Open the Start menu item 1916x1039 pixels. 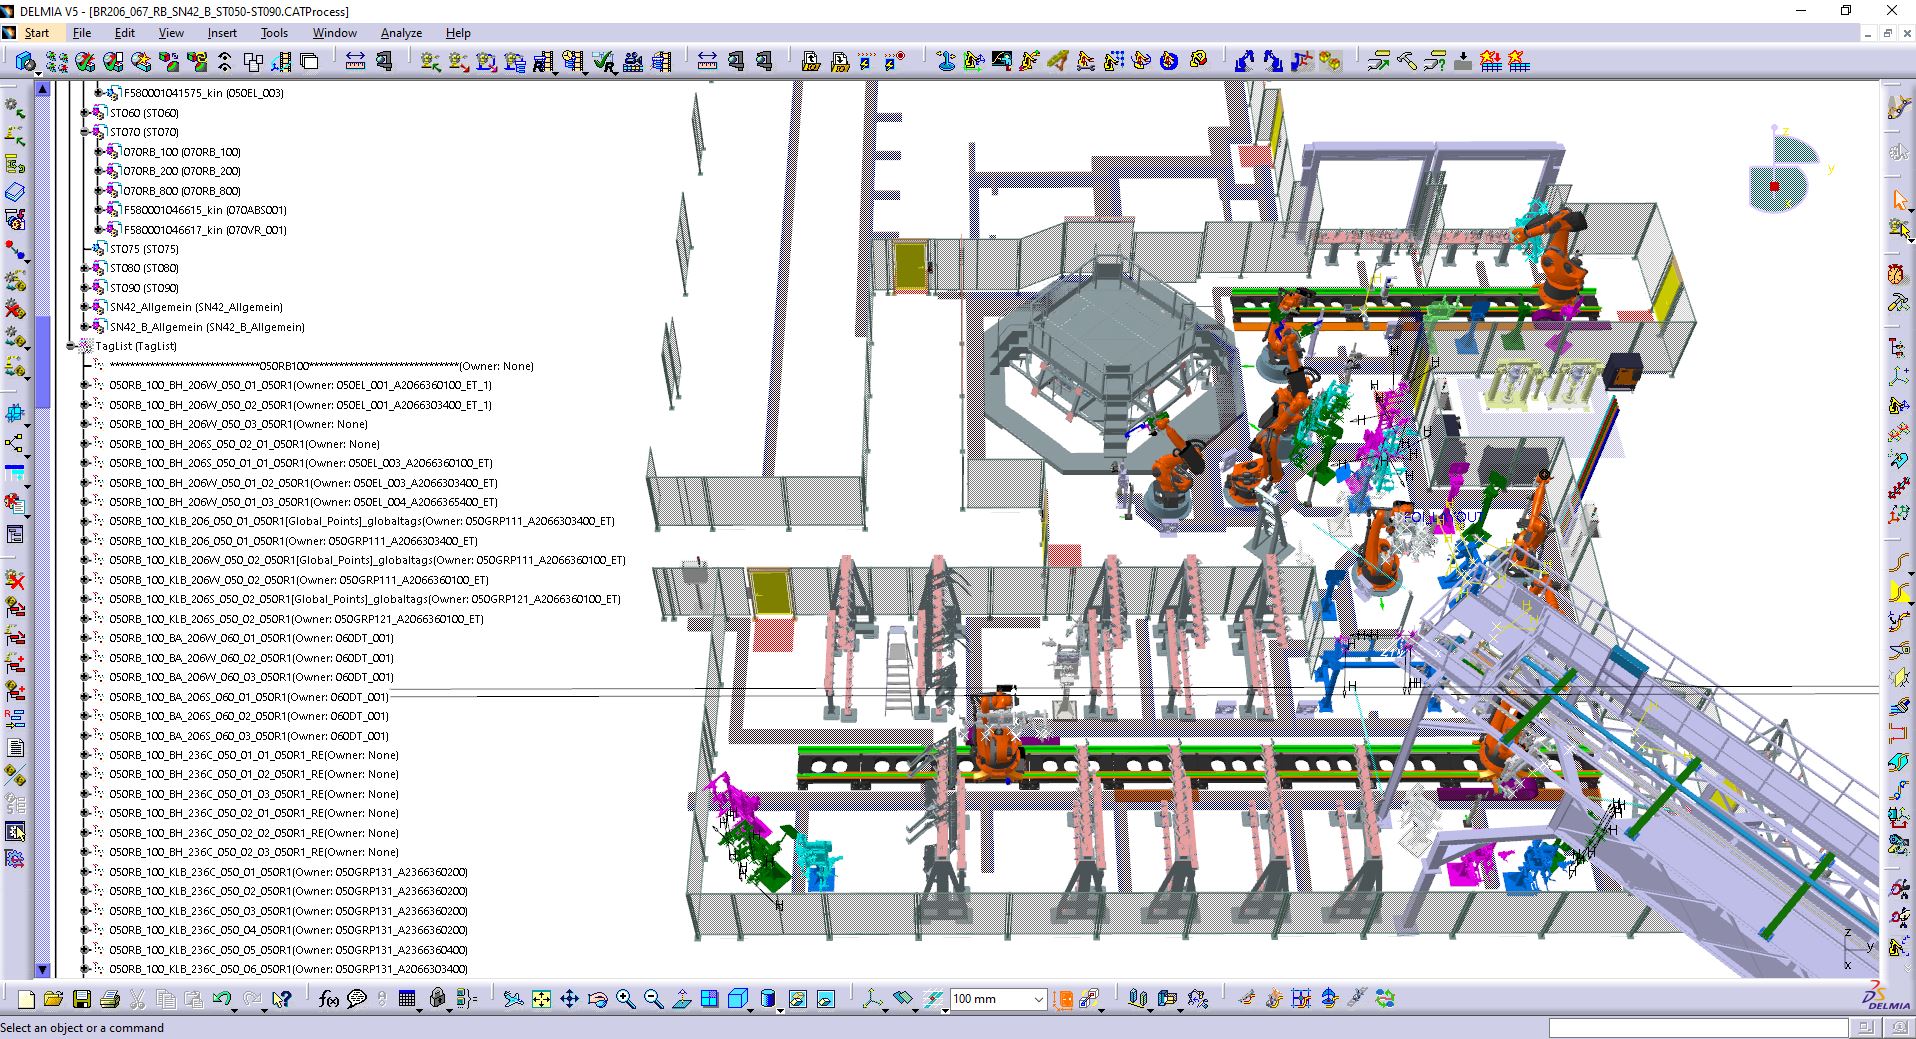point(37,33)
